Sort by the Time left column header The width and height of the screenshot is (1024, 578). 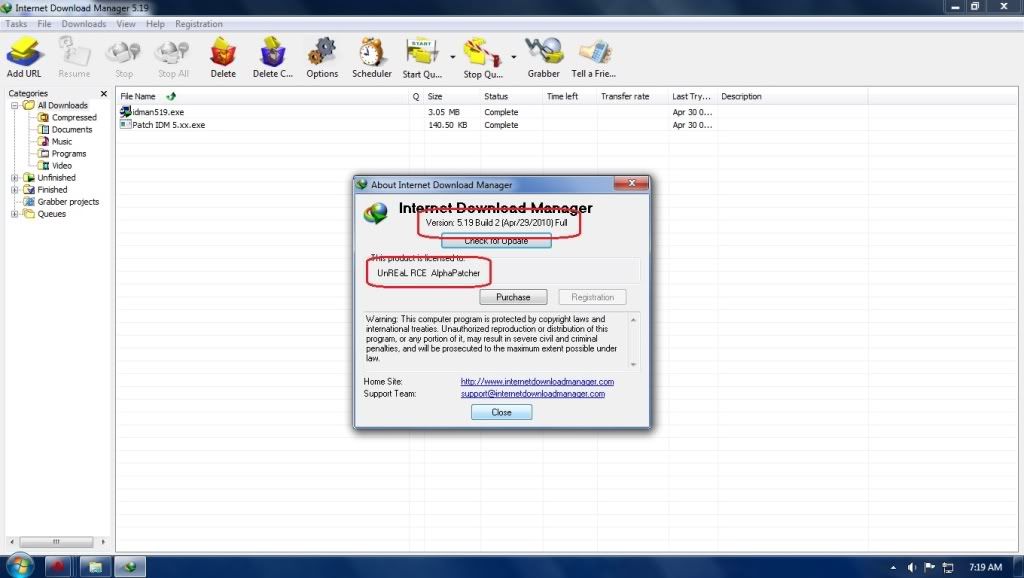pyautogui.click(x=569, y=97)
